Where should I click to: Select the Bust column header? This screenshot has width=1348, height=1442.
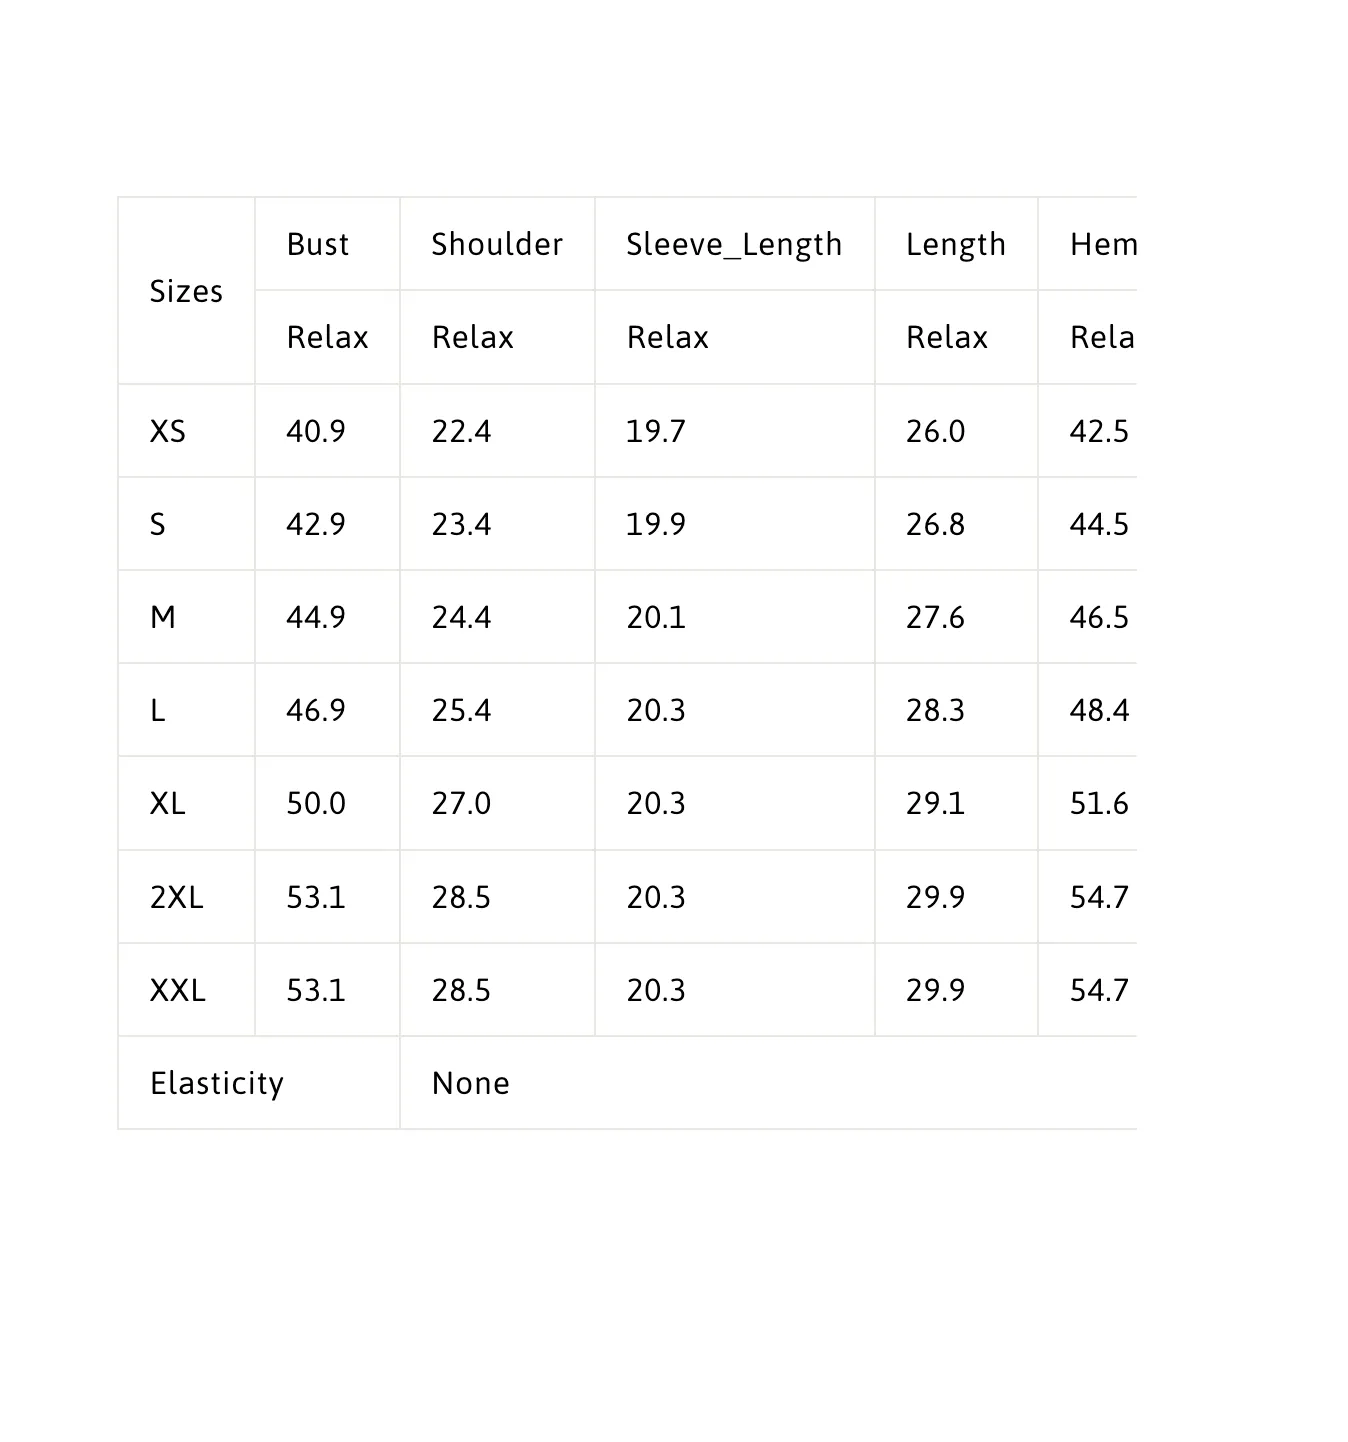(x=318, y=244)
